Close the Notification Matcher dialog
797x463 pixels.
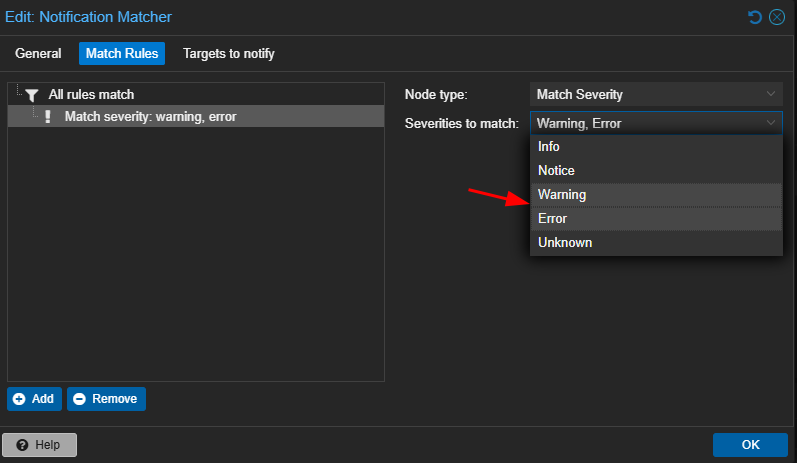777,17
